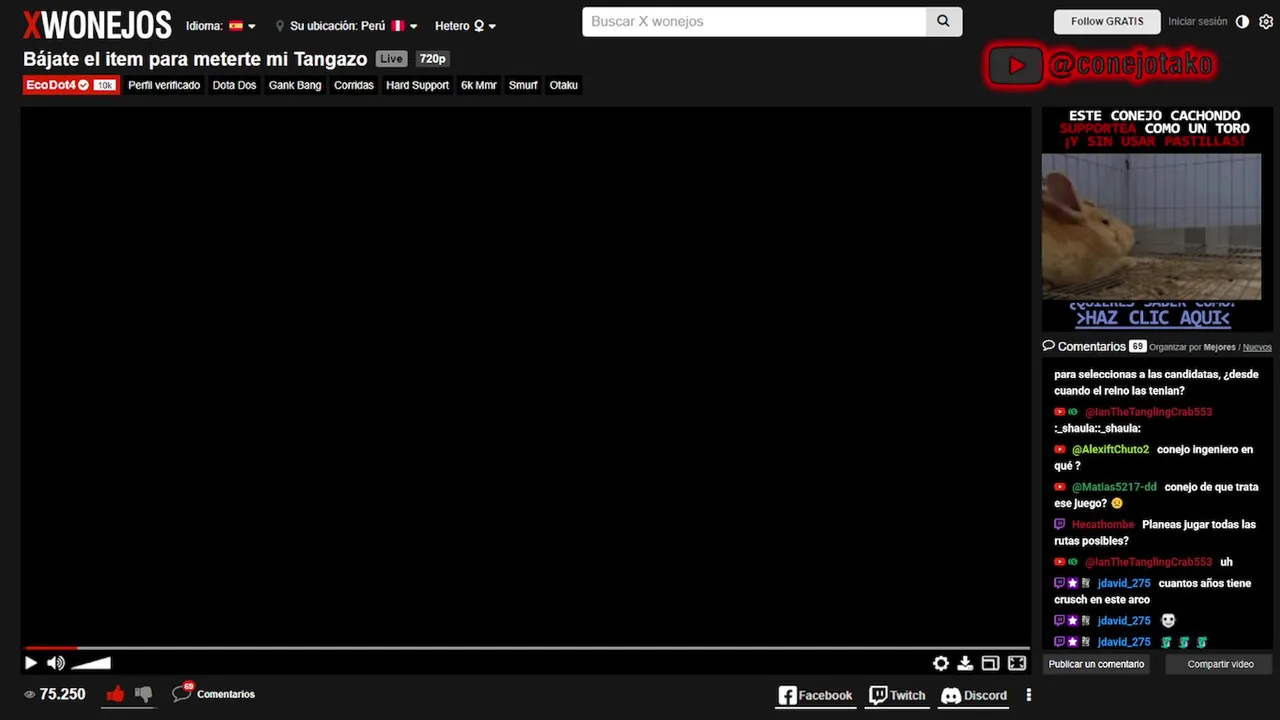Select the 6k Mmr tag

tap(479, 85)
